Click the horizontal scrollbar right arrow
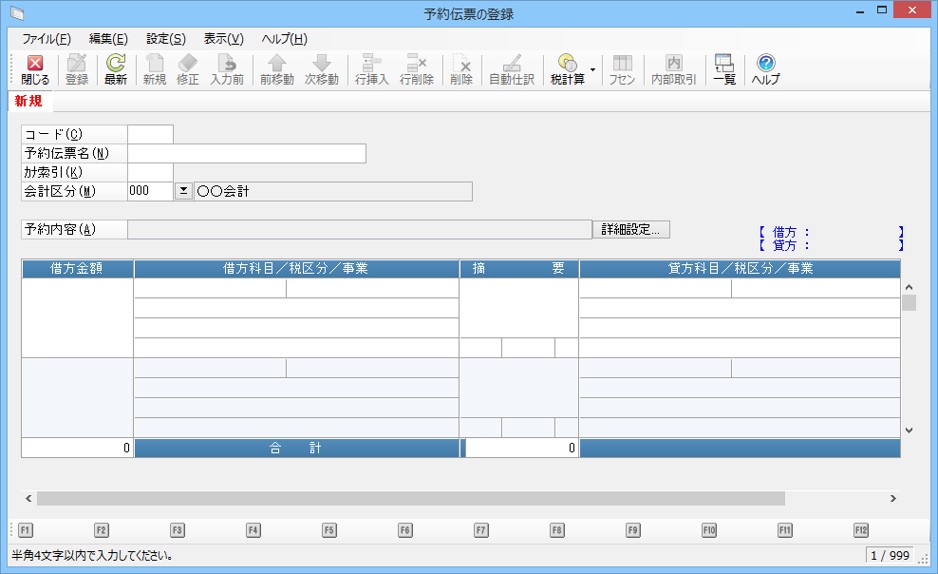Screen dimensions: 938x574 892,498
